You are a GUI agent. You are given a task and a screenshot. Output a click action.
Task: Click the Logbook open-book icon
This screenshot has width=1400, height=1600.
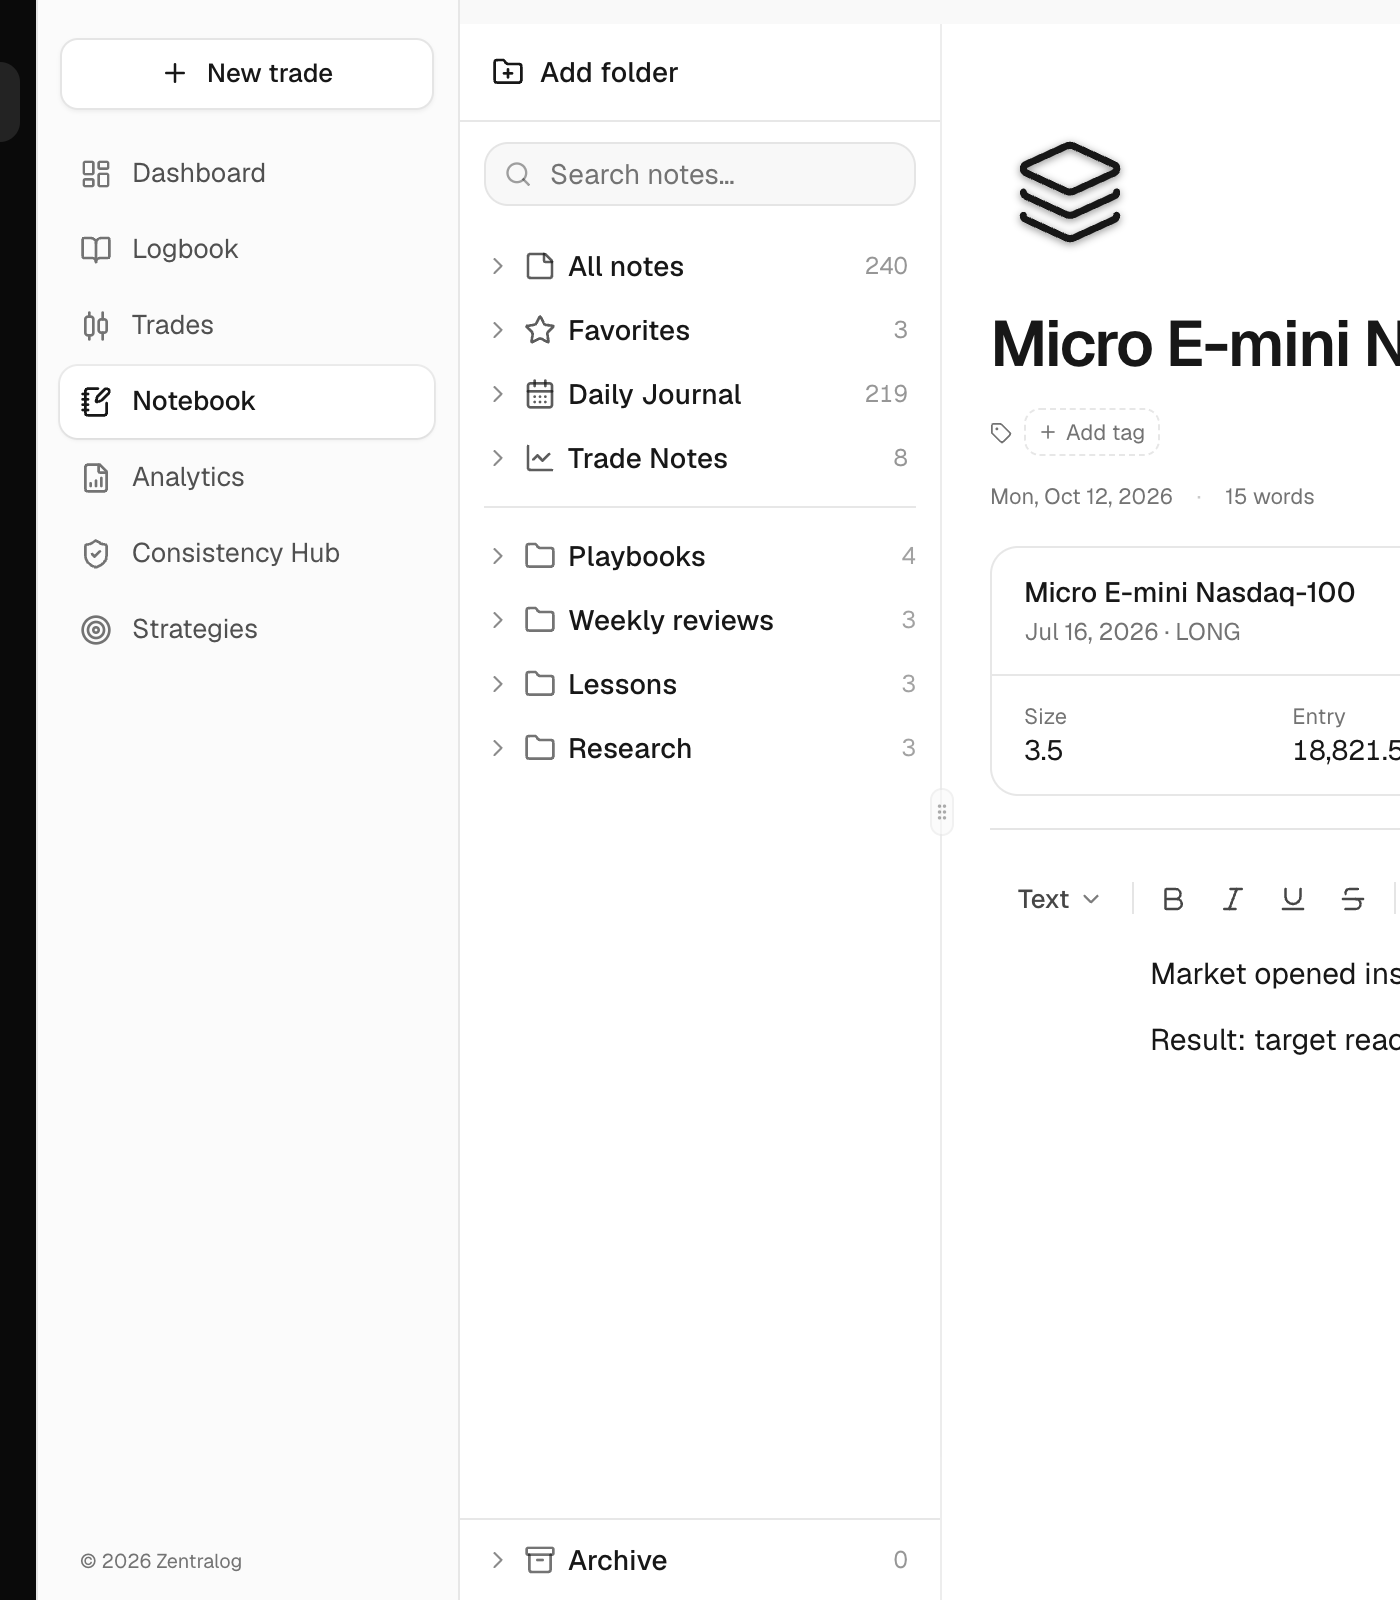pos(96,250)
